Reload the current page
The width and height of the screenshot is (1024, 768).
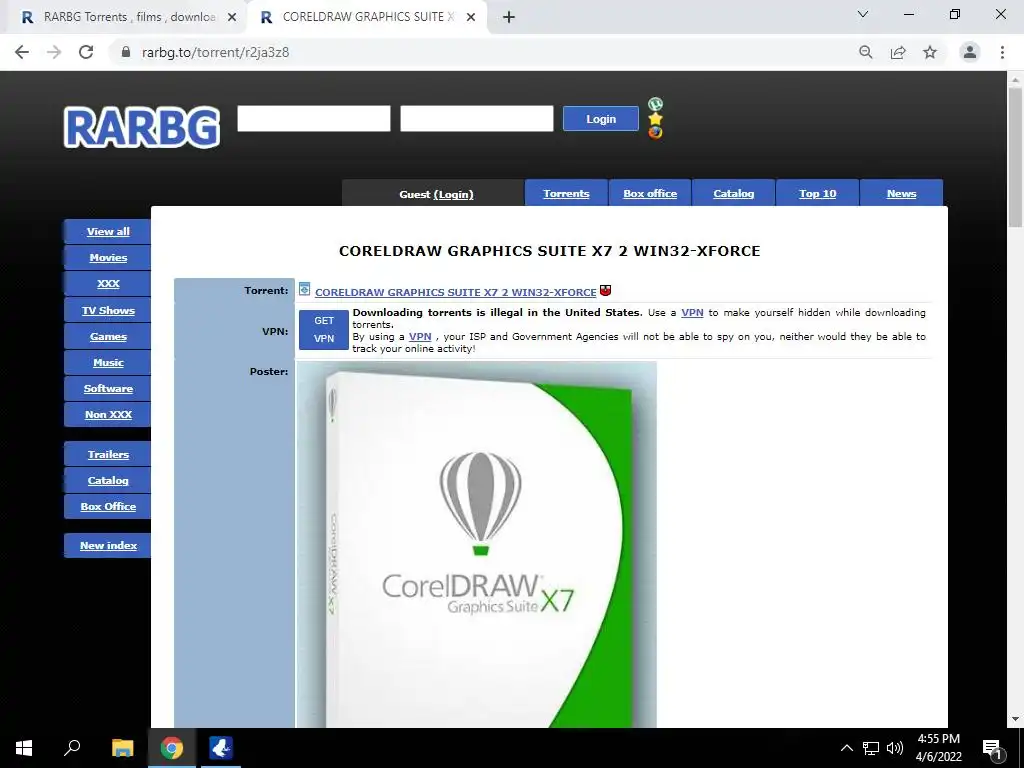point(86,52)
